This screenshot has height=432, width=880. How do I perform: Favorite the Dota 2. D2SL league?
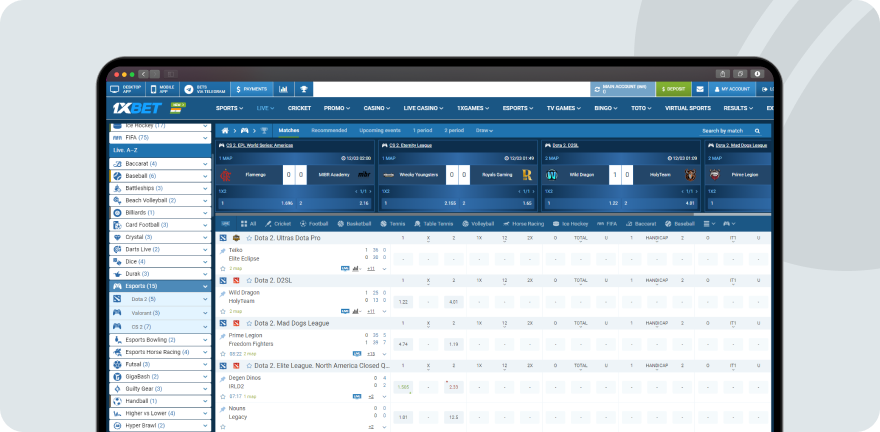[249, 280]
